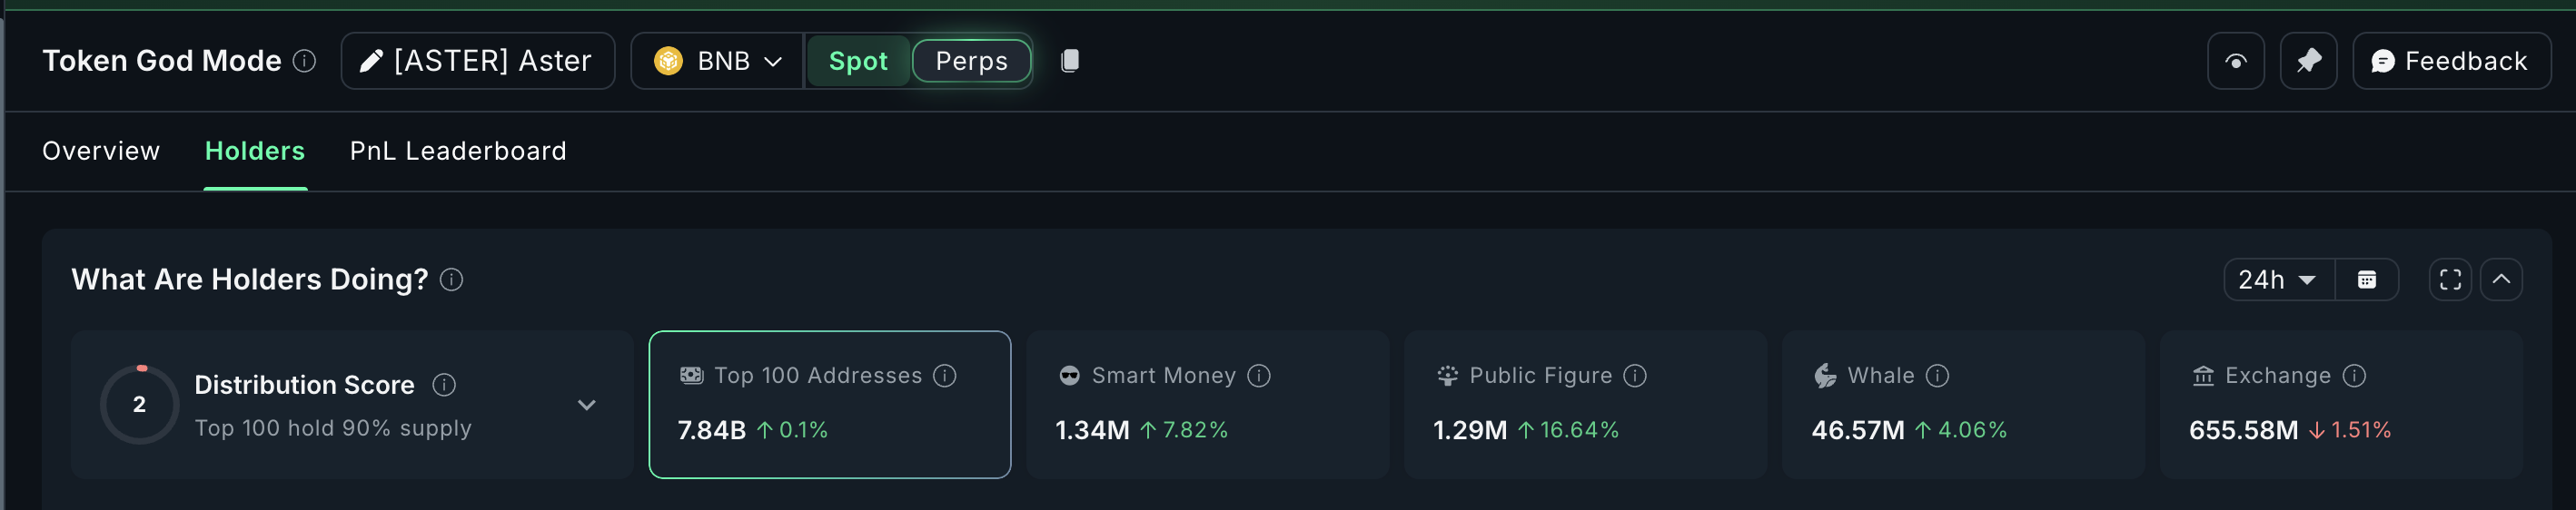Go to the Overview tab
2576x510 pixels.
point(101,151)
